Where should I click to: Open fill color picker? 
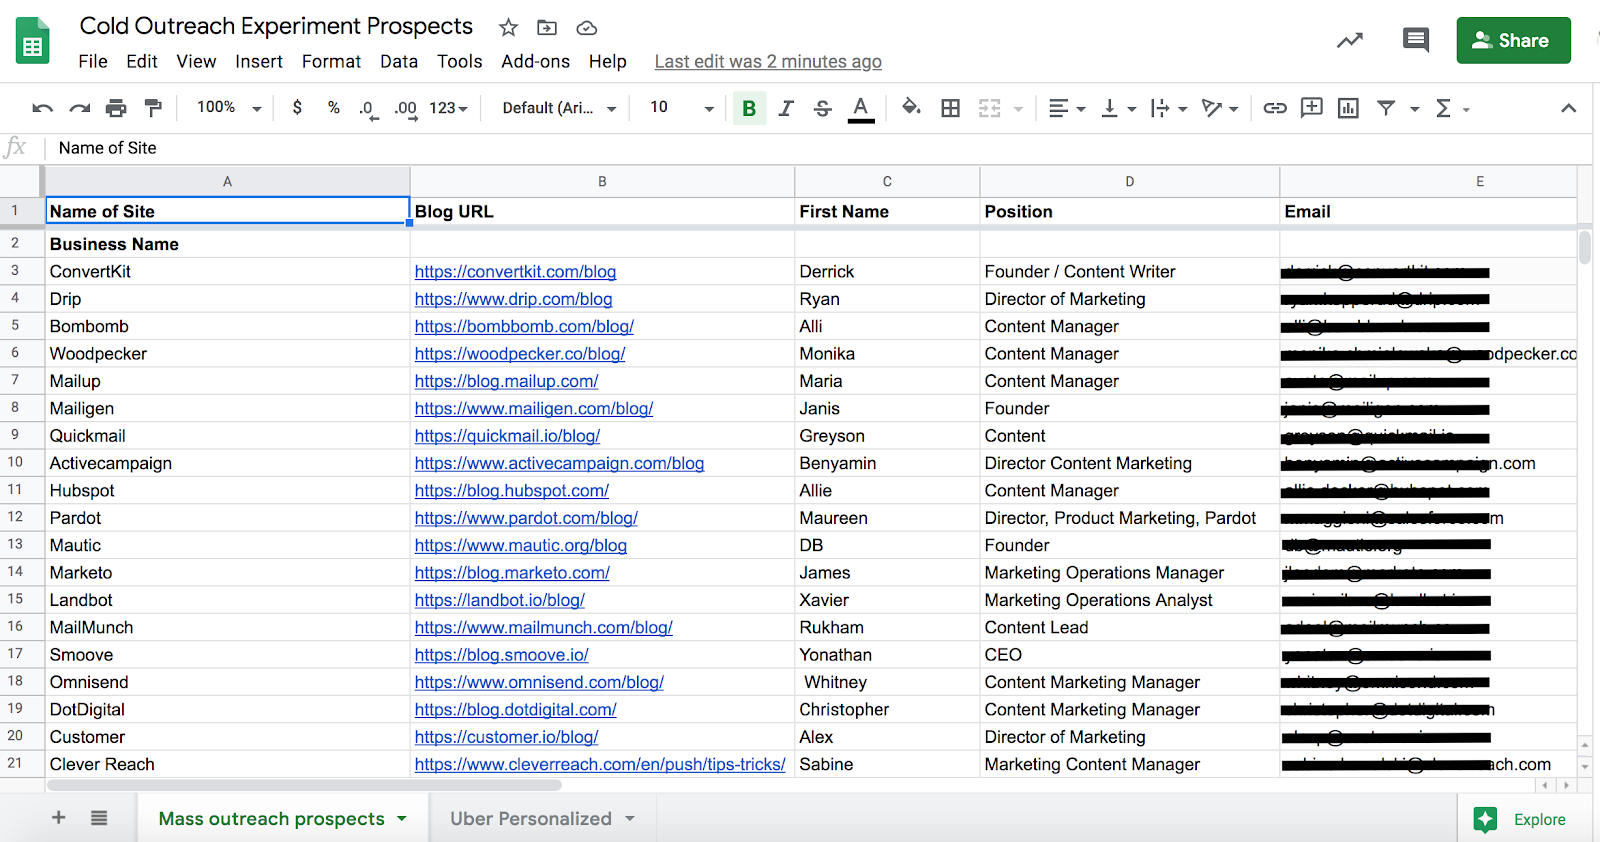point(911,107)
